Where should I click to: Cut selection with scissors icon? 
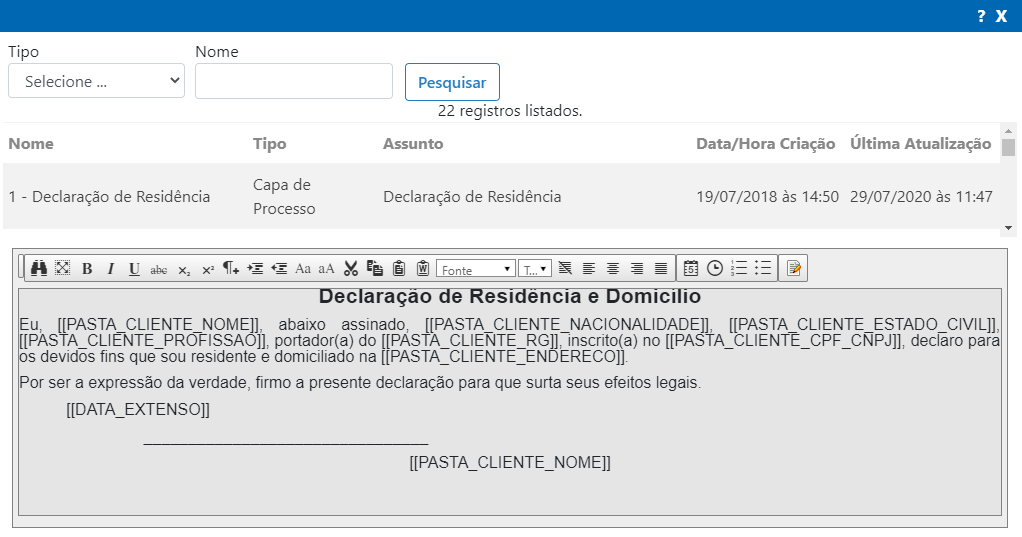(x=351, y=268)
